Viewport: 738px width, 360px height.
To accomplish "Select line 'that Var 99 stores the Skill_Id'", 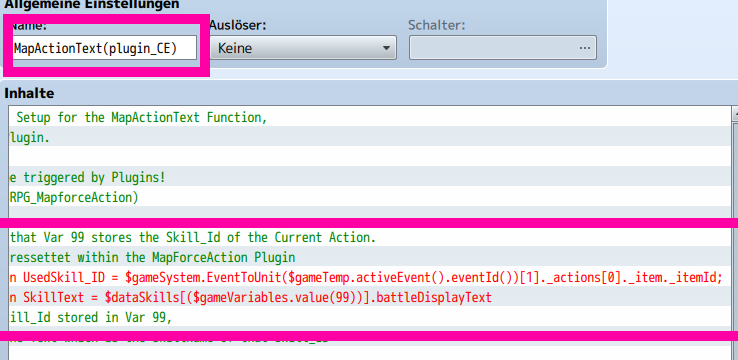I will pyautogui.click(x=370, y=237).
